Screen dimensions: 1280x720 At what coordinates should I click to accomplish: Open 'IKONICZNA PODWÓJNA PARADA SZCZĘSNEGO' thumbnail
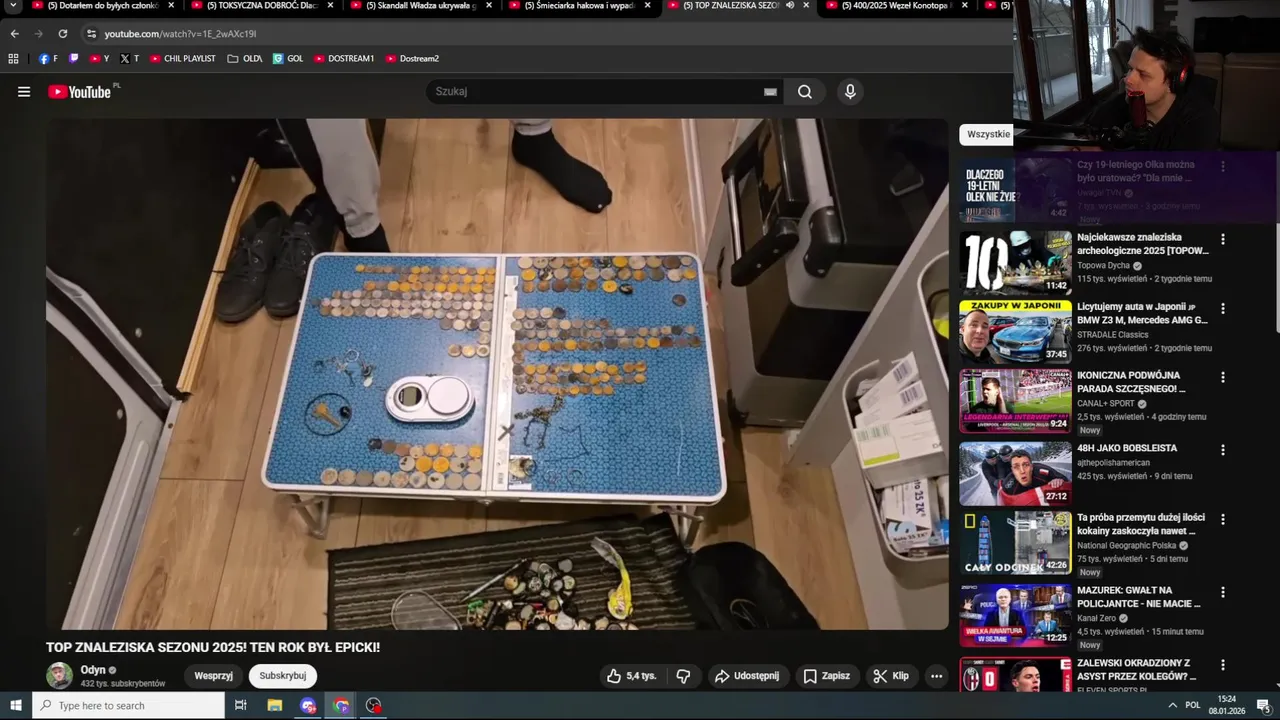pos(1015,401)
